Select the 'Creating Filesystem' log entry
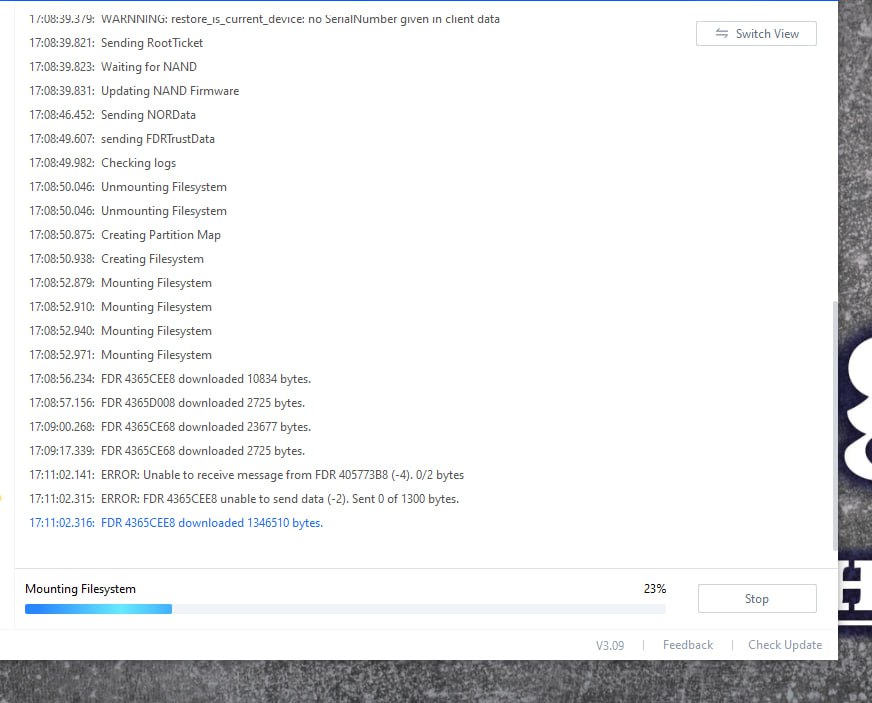Viewport: 872px width, 703px height. 116,259
